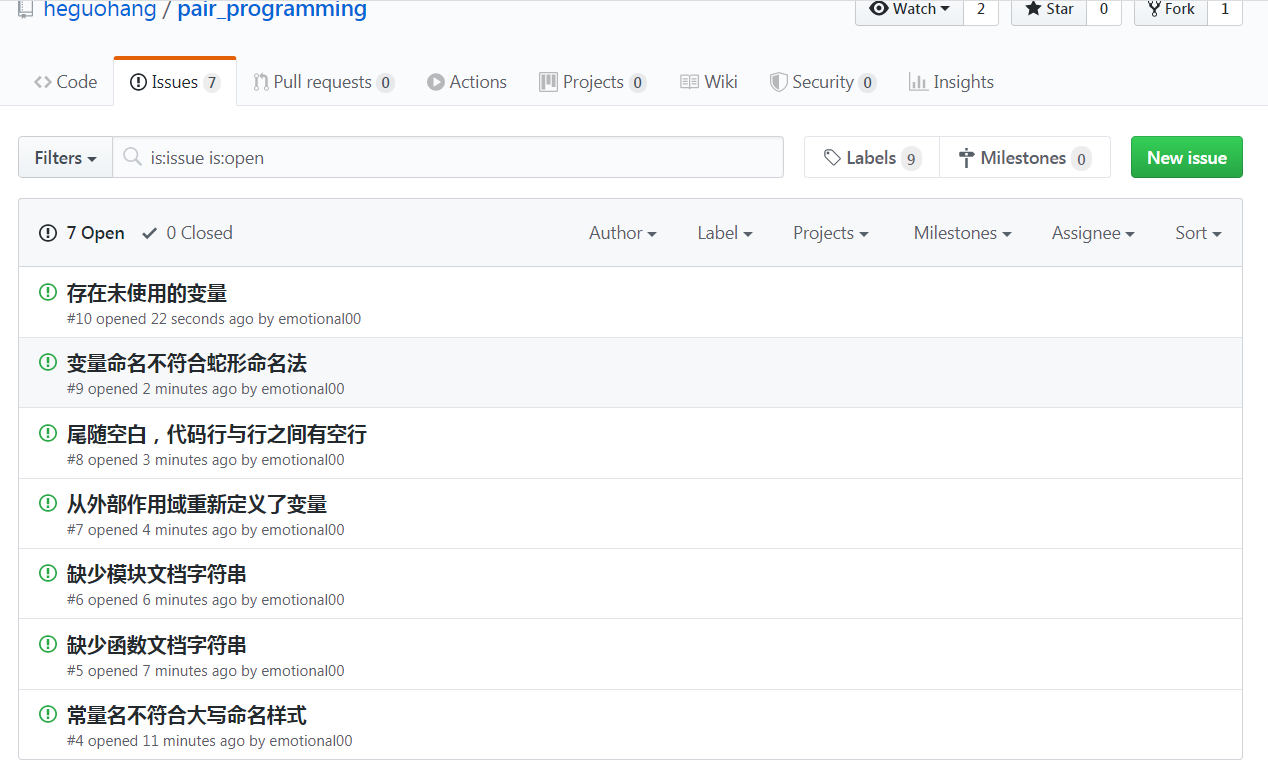The image size is (1268, 762).
Task: Switch to the Actions tab
Action: click(x=467, y=82)
